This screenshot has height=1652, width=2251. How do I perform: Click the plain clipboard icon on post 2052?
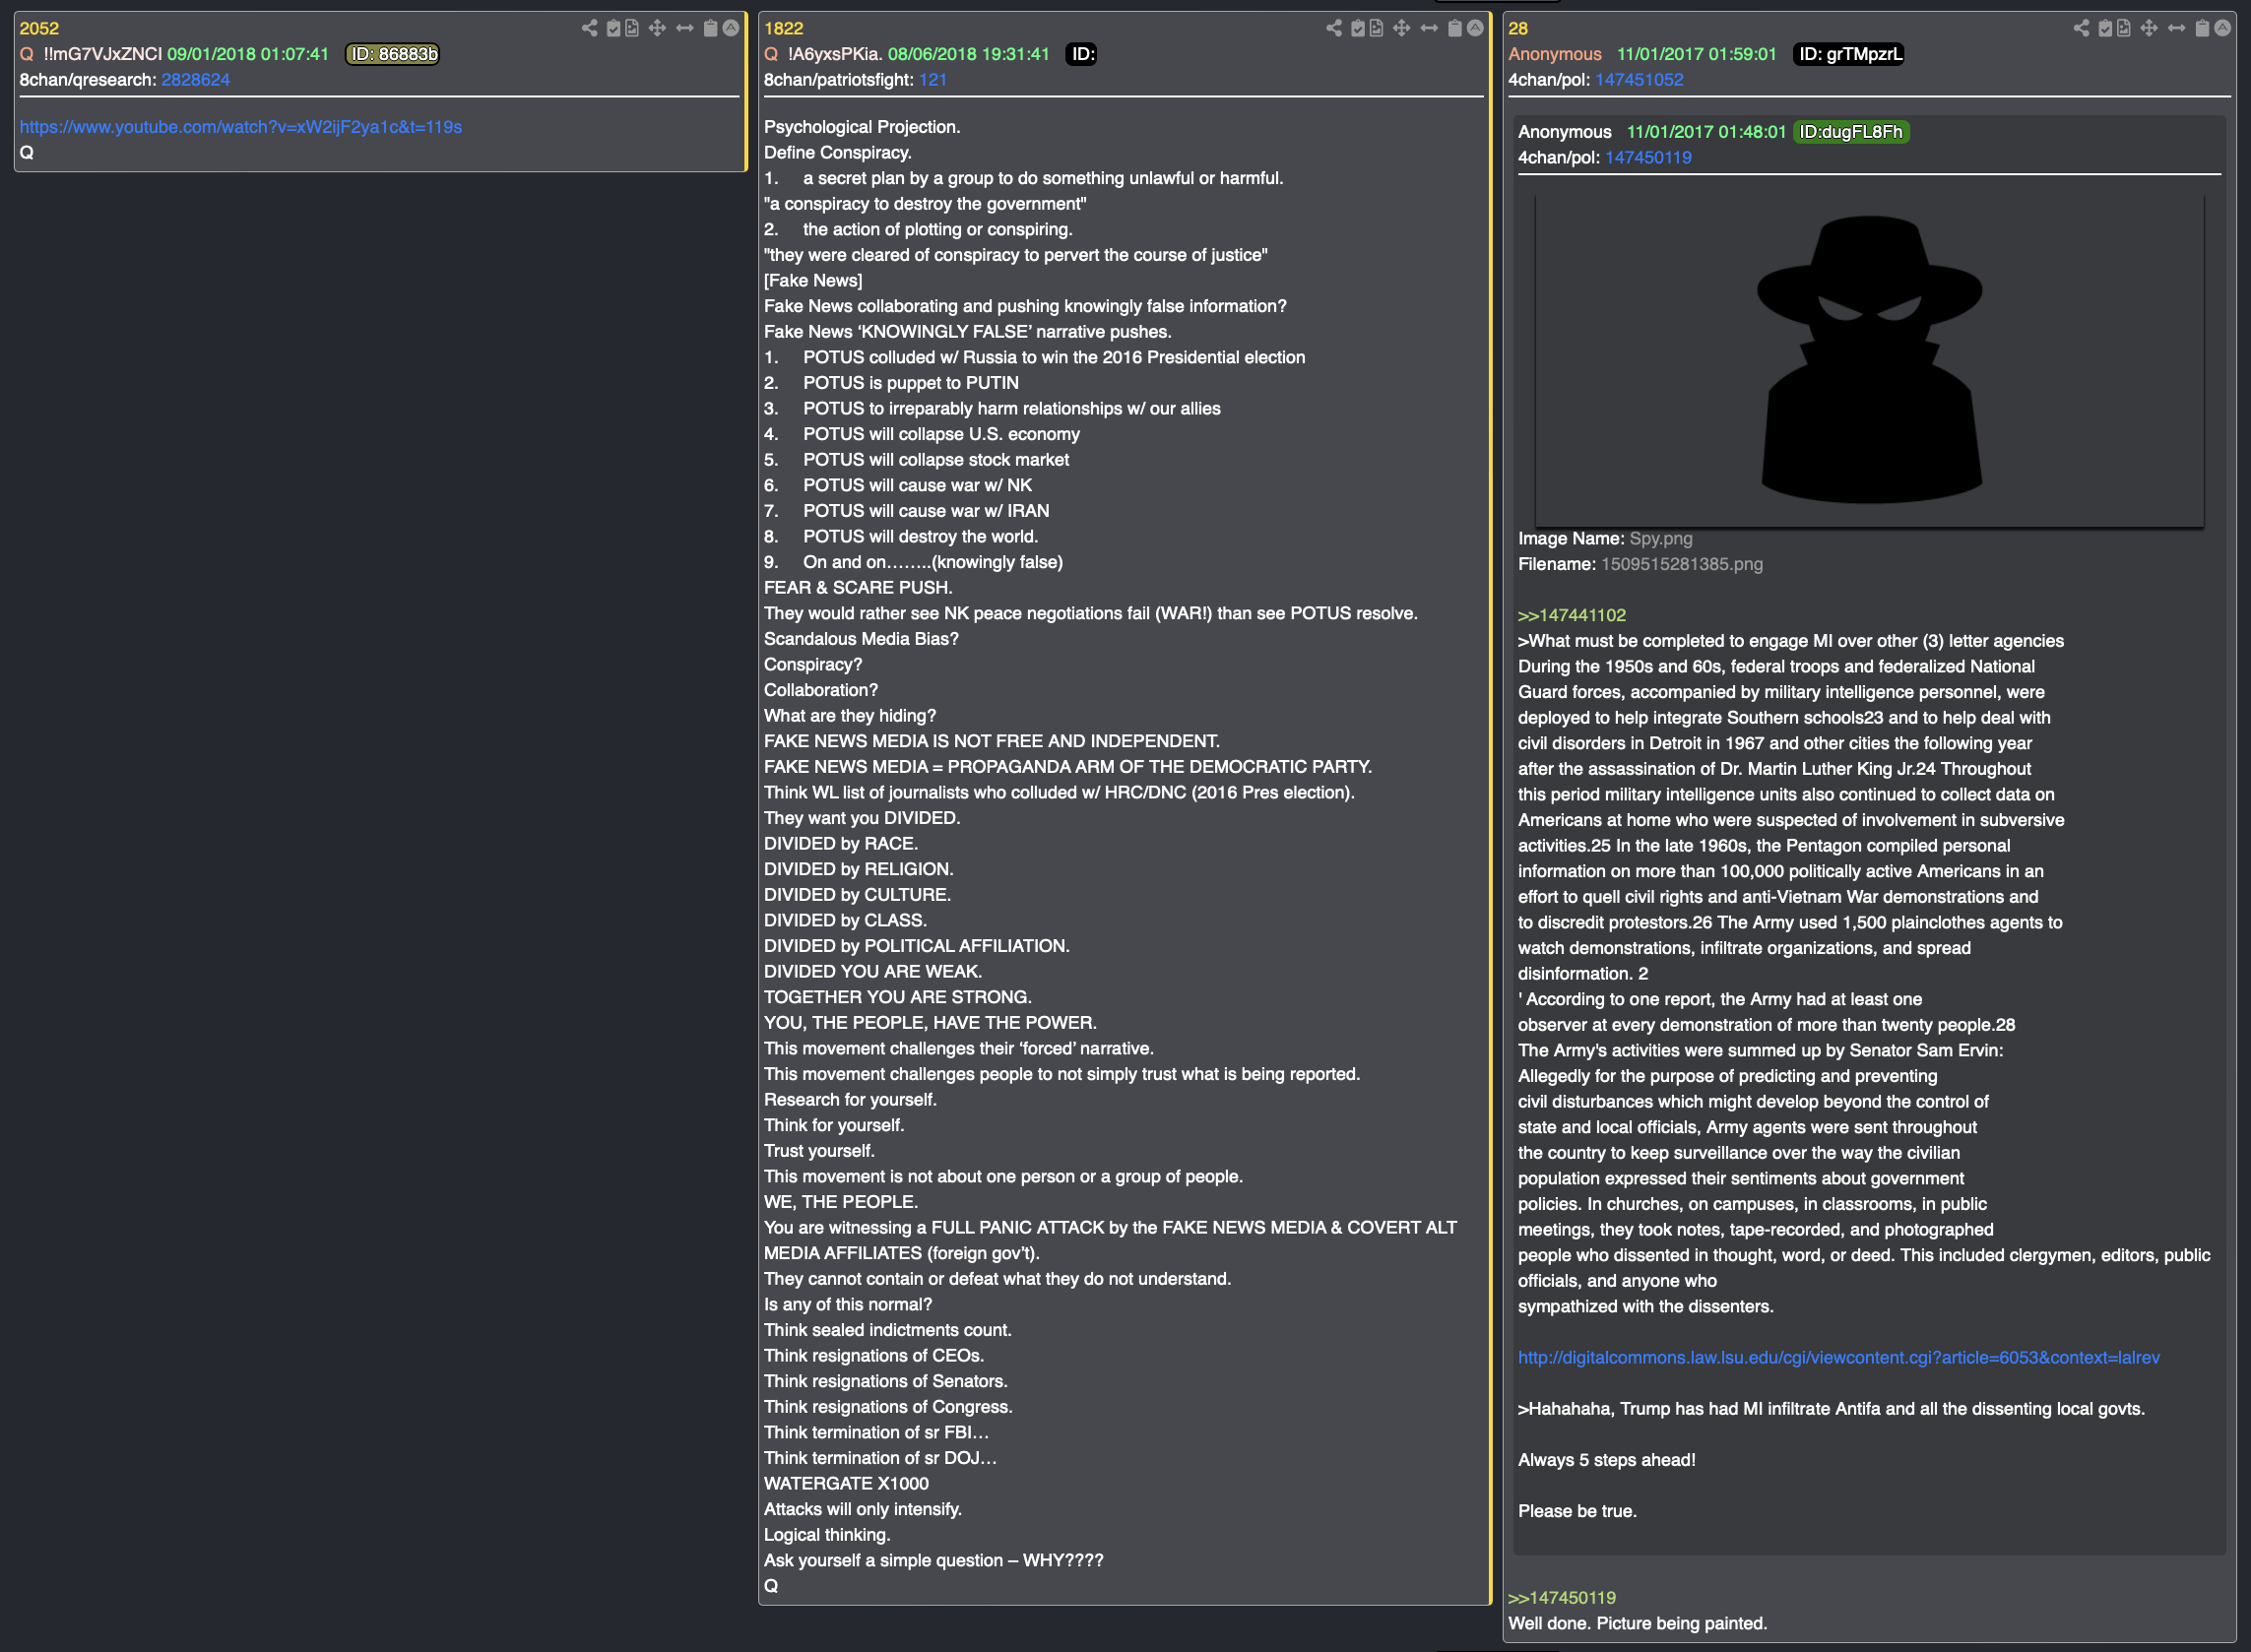[x=710, y=28]
